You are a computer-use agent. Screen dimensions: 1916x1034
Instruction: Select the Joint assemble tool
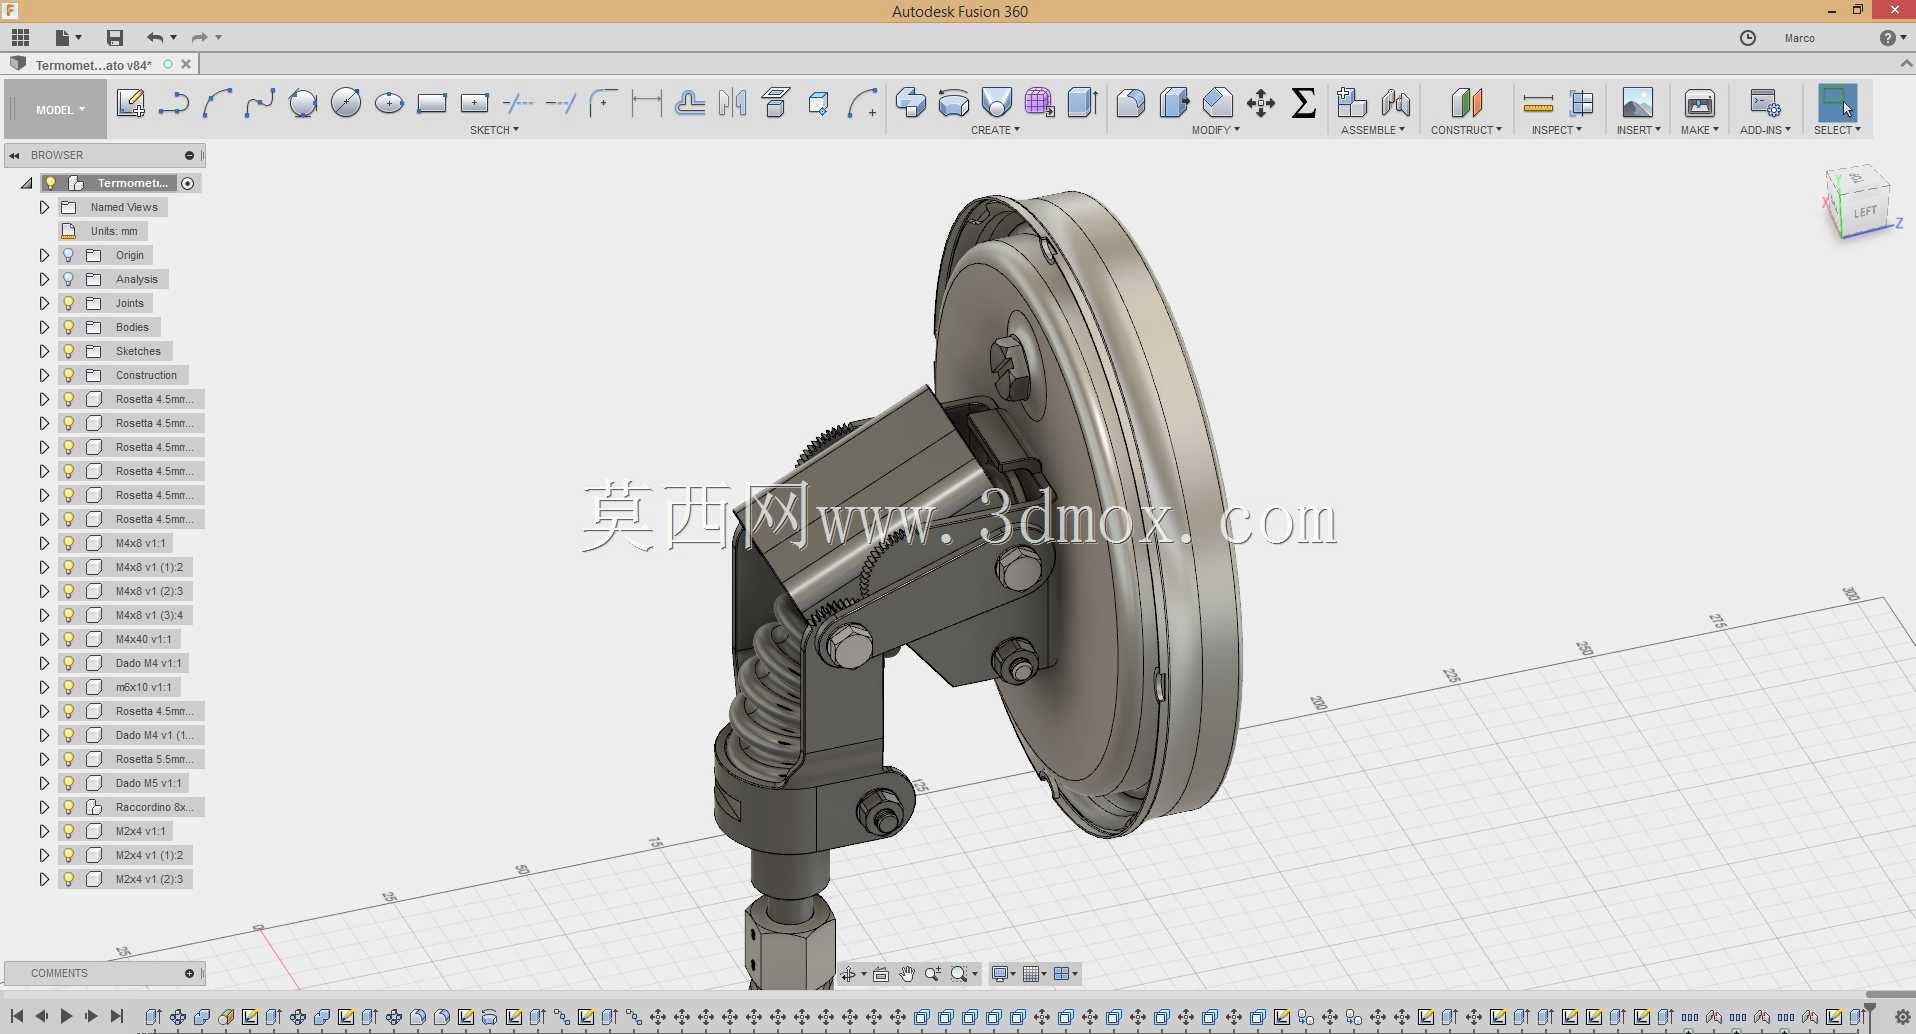pos(1396,103)
